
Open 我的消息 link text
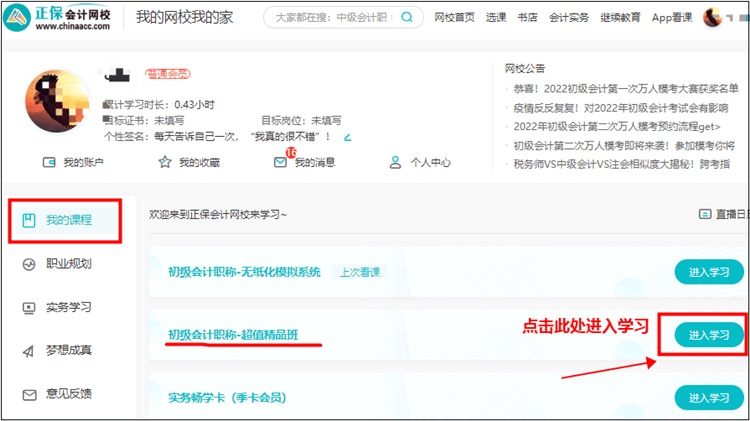[315, 163]
